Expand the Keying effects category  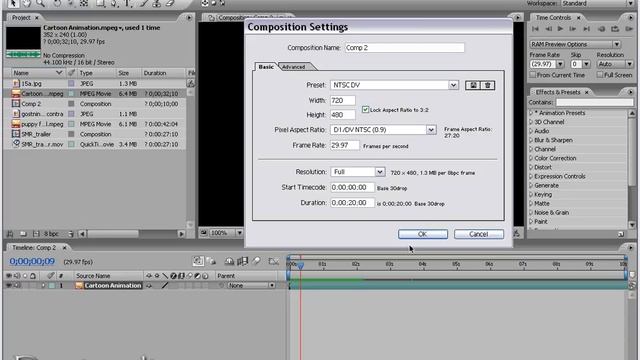click(531, 194)
